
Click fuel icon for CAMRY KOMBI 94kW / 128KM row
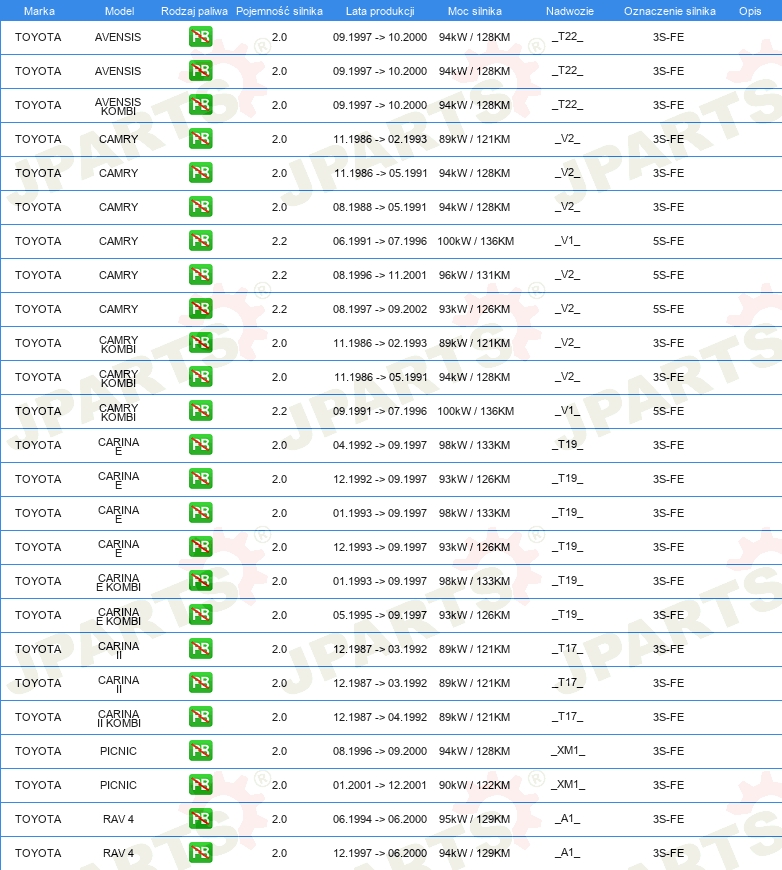(200, 377)
